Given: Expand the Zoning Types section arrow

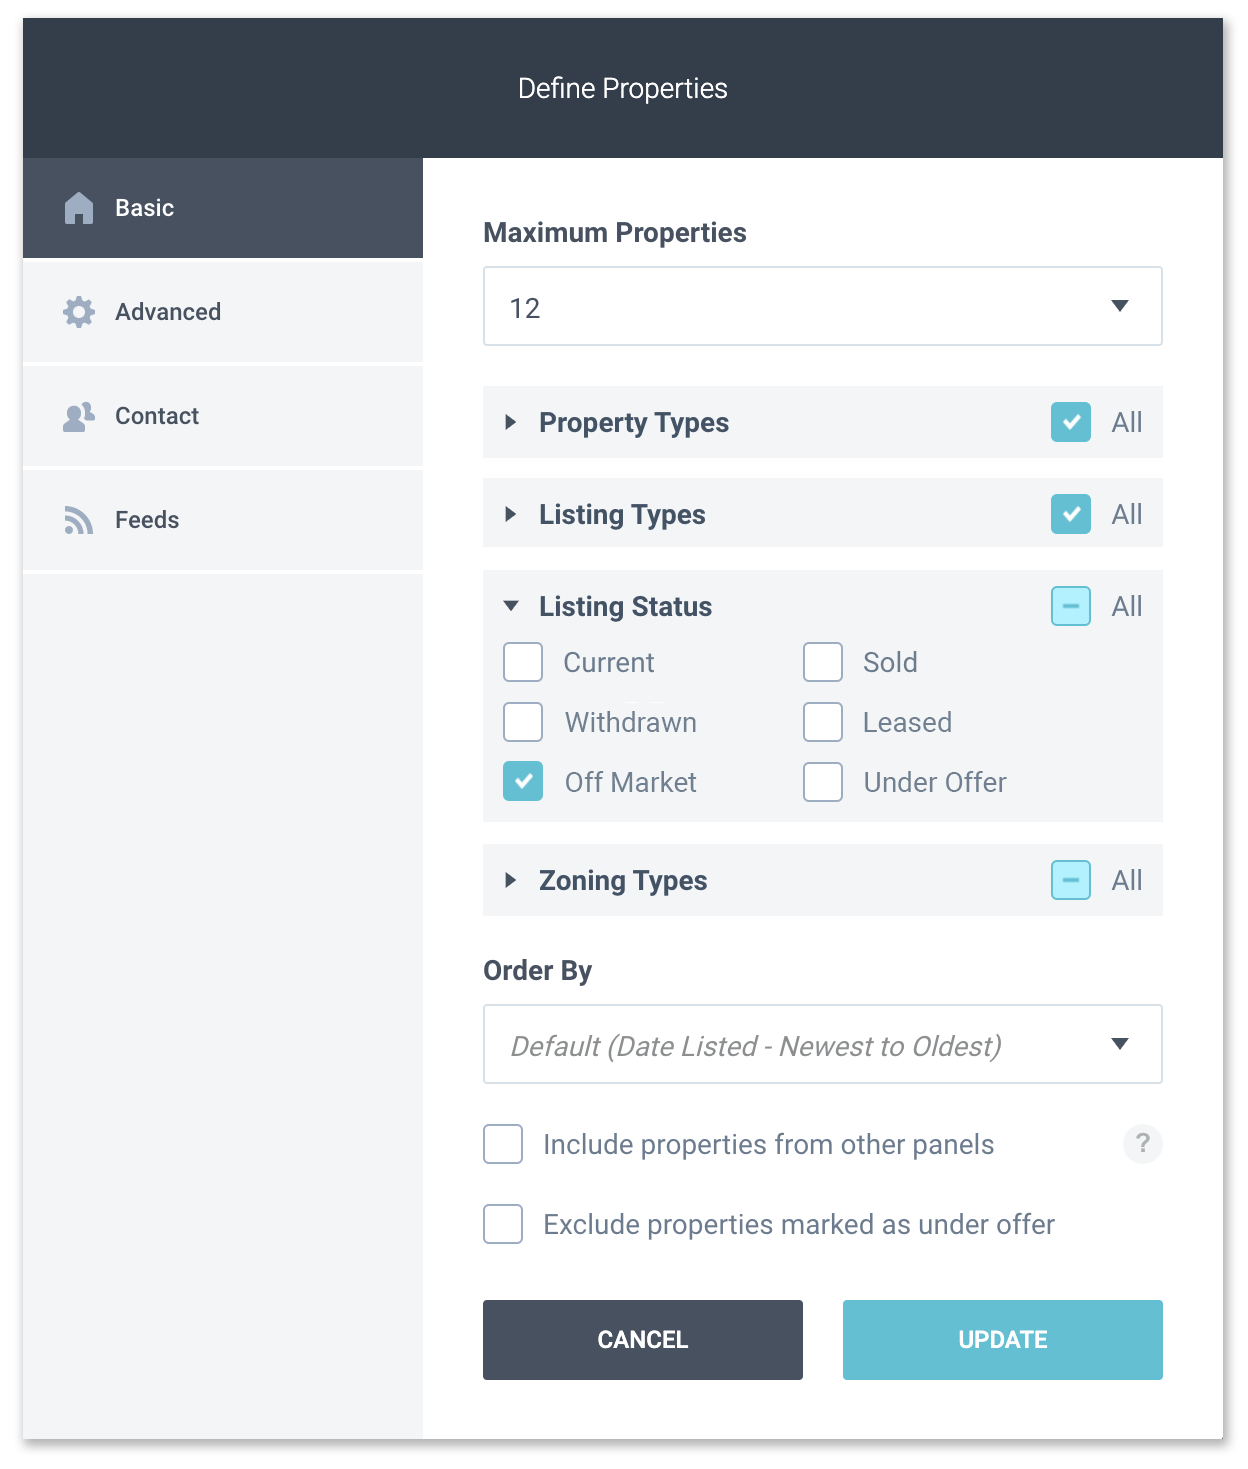Looking at the screenshot, I should [x=511, y=880].
